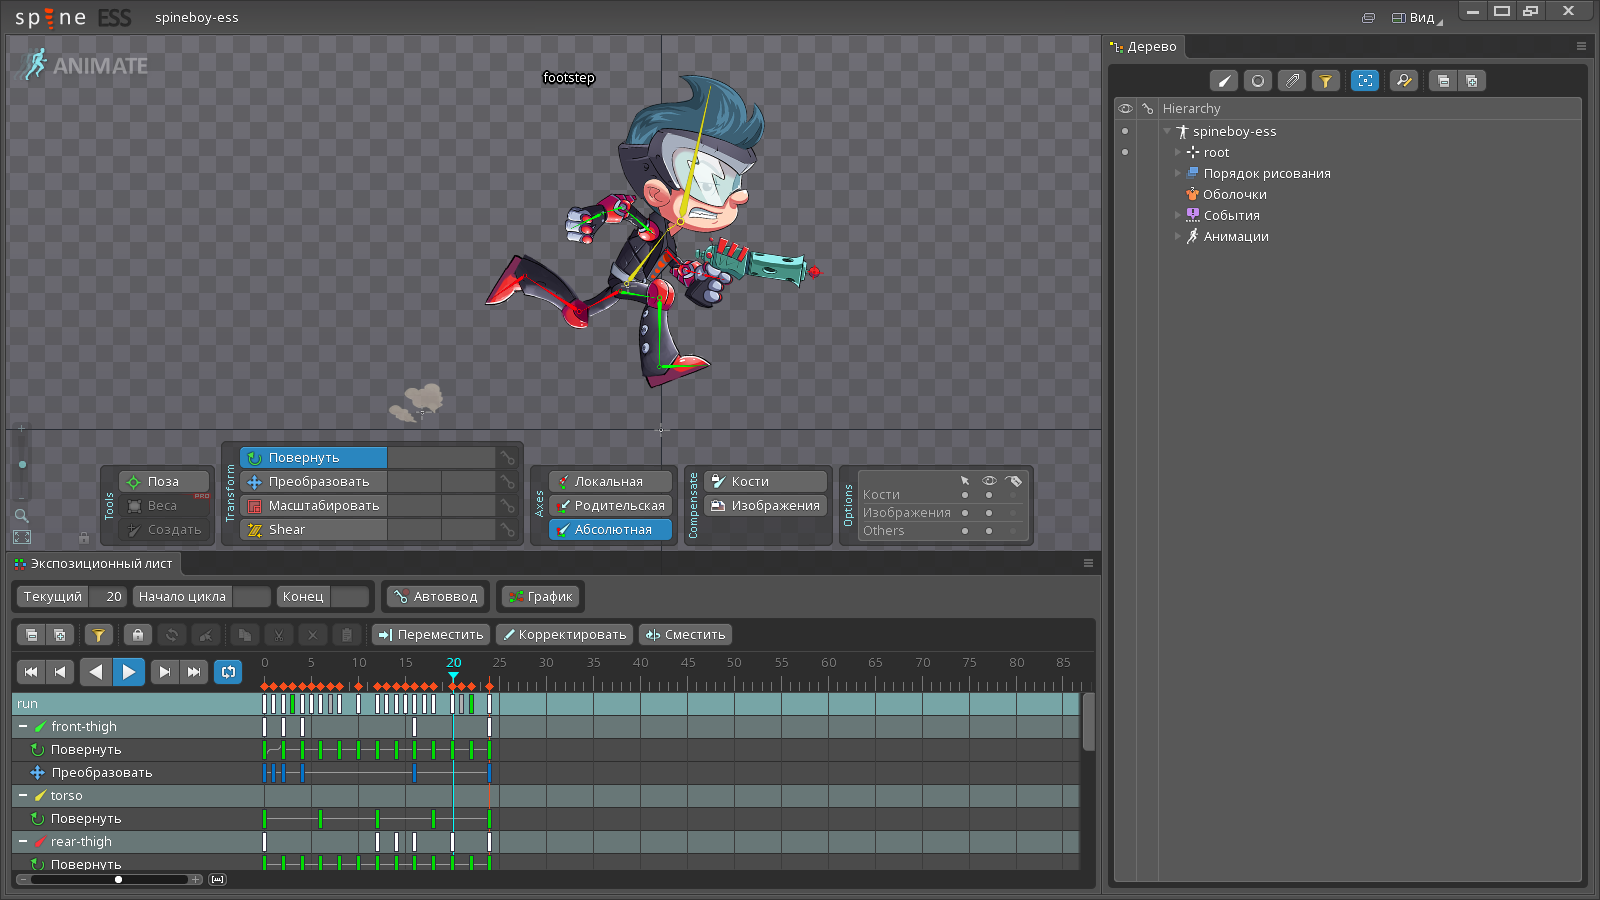Click the paperclip icon in tree toolbar

pos(1292,81)
